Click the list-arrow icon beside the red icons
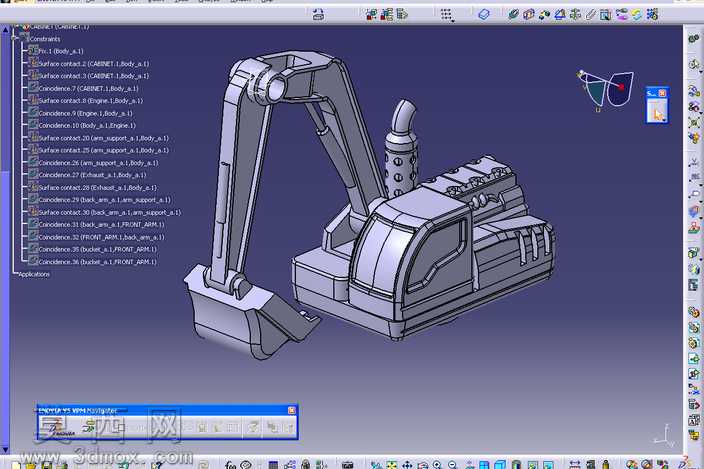Viewport: 704px width, 469px height. (402, 14)
